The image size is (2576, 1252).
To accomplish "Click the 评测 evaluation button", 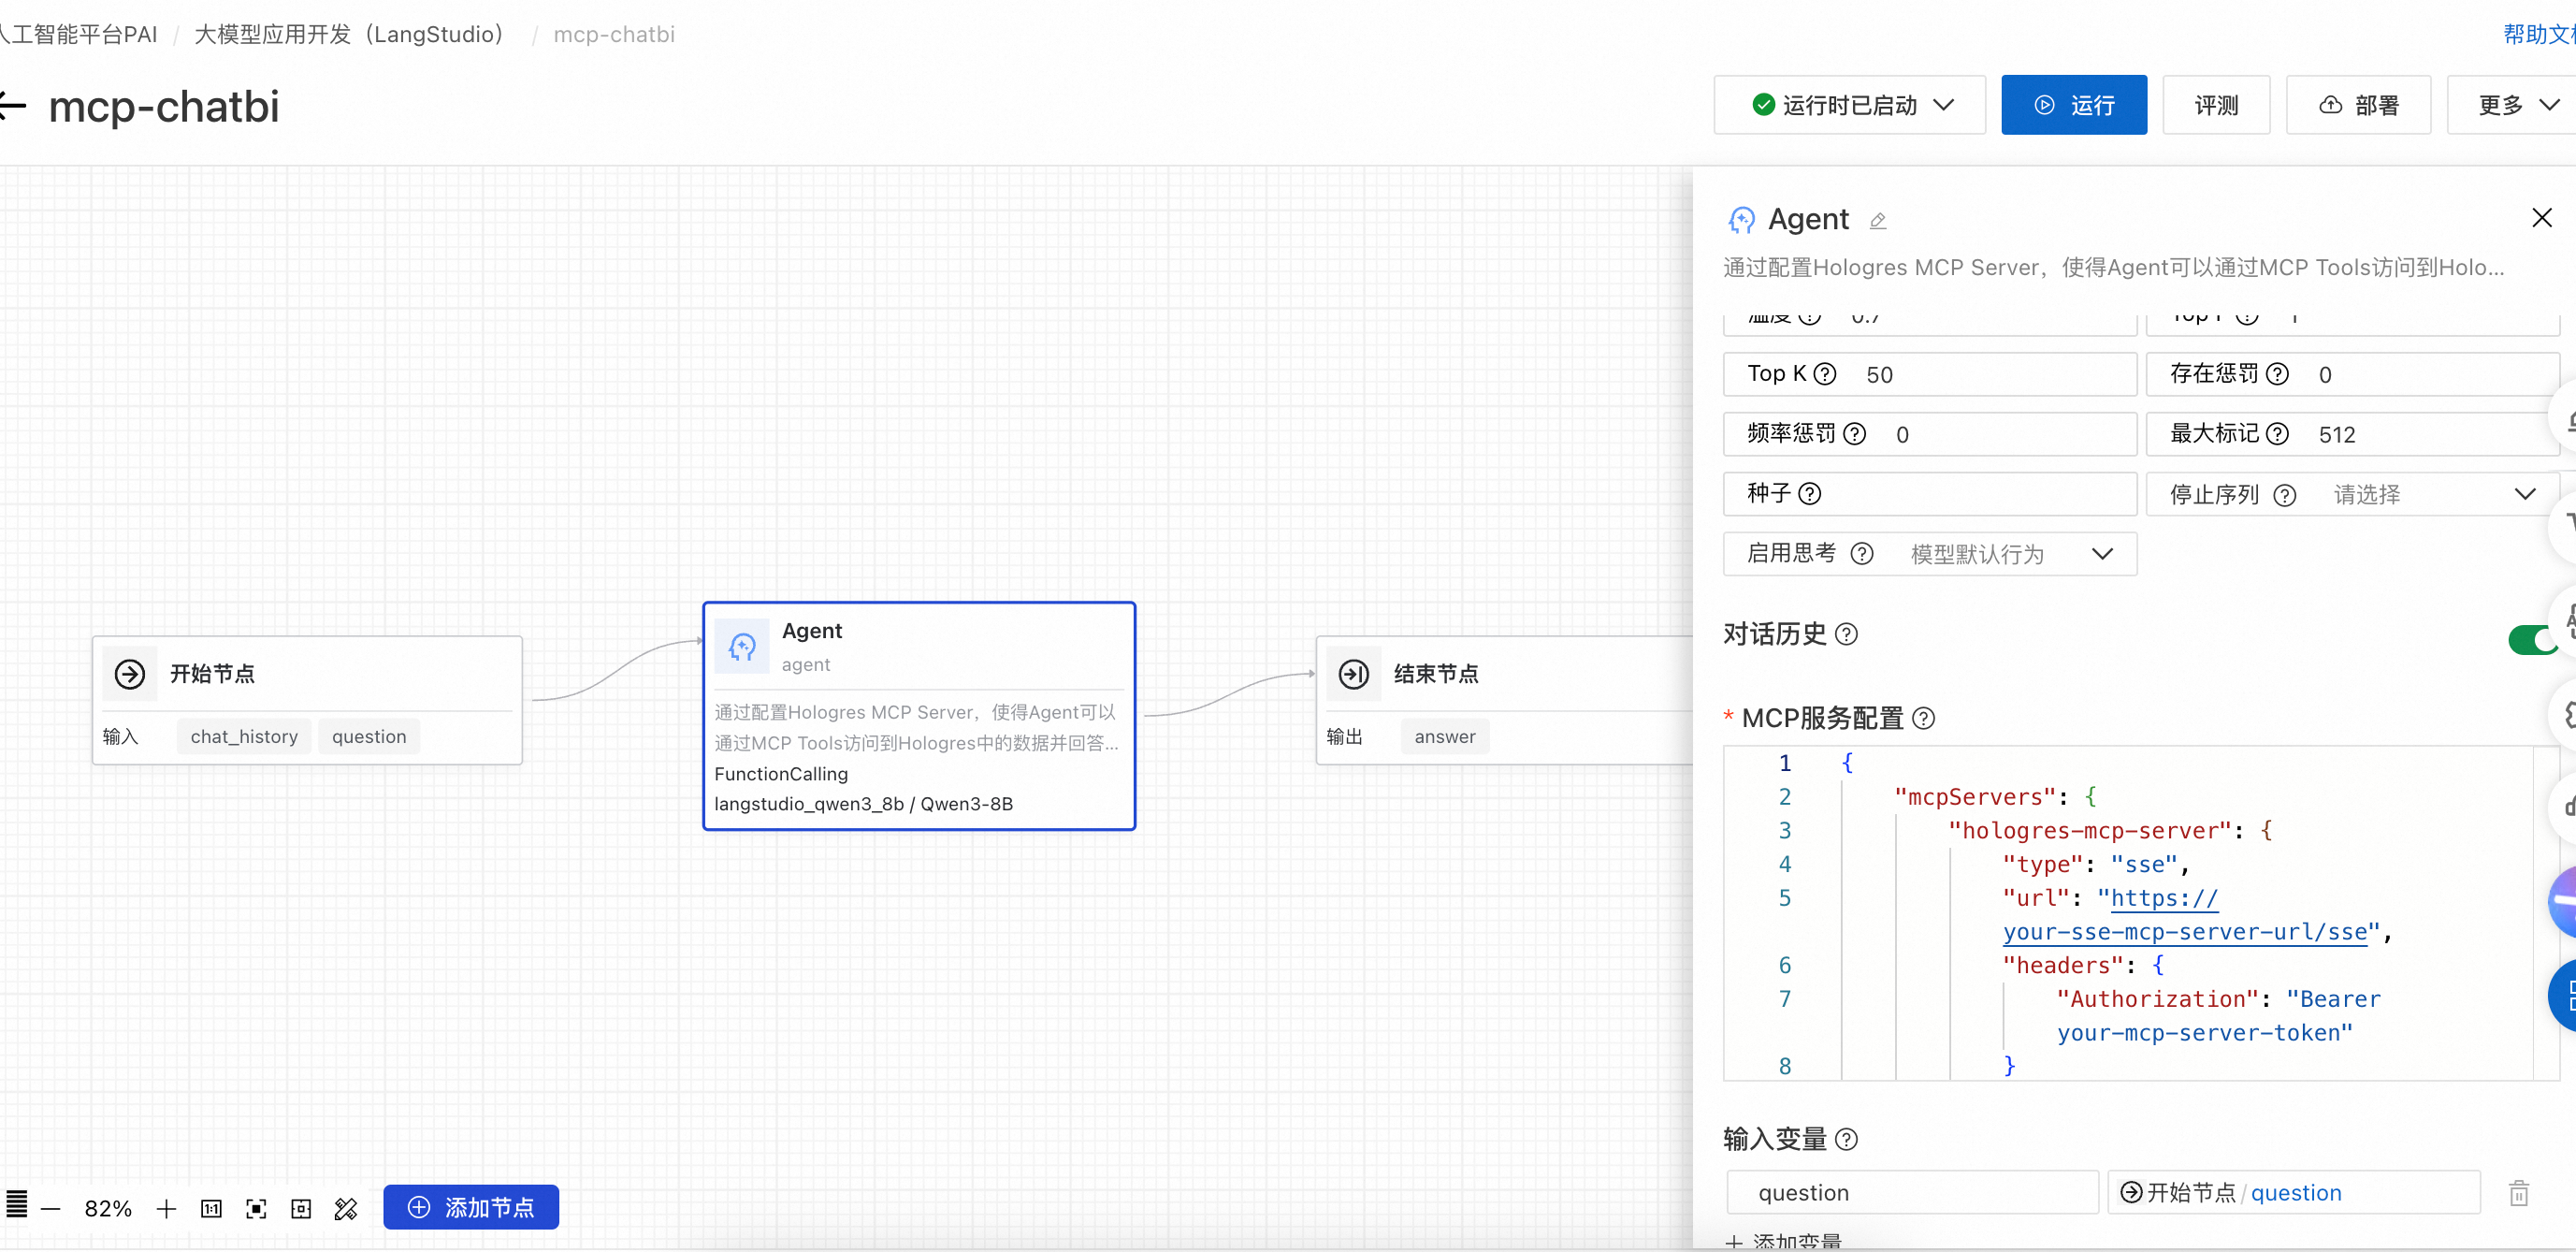I will pos(2216,105).
